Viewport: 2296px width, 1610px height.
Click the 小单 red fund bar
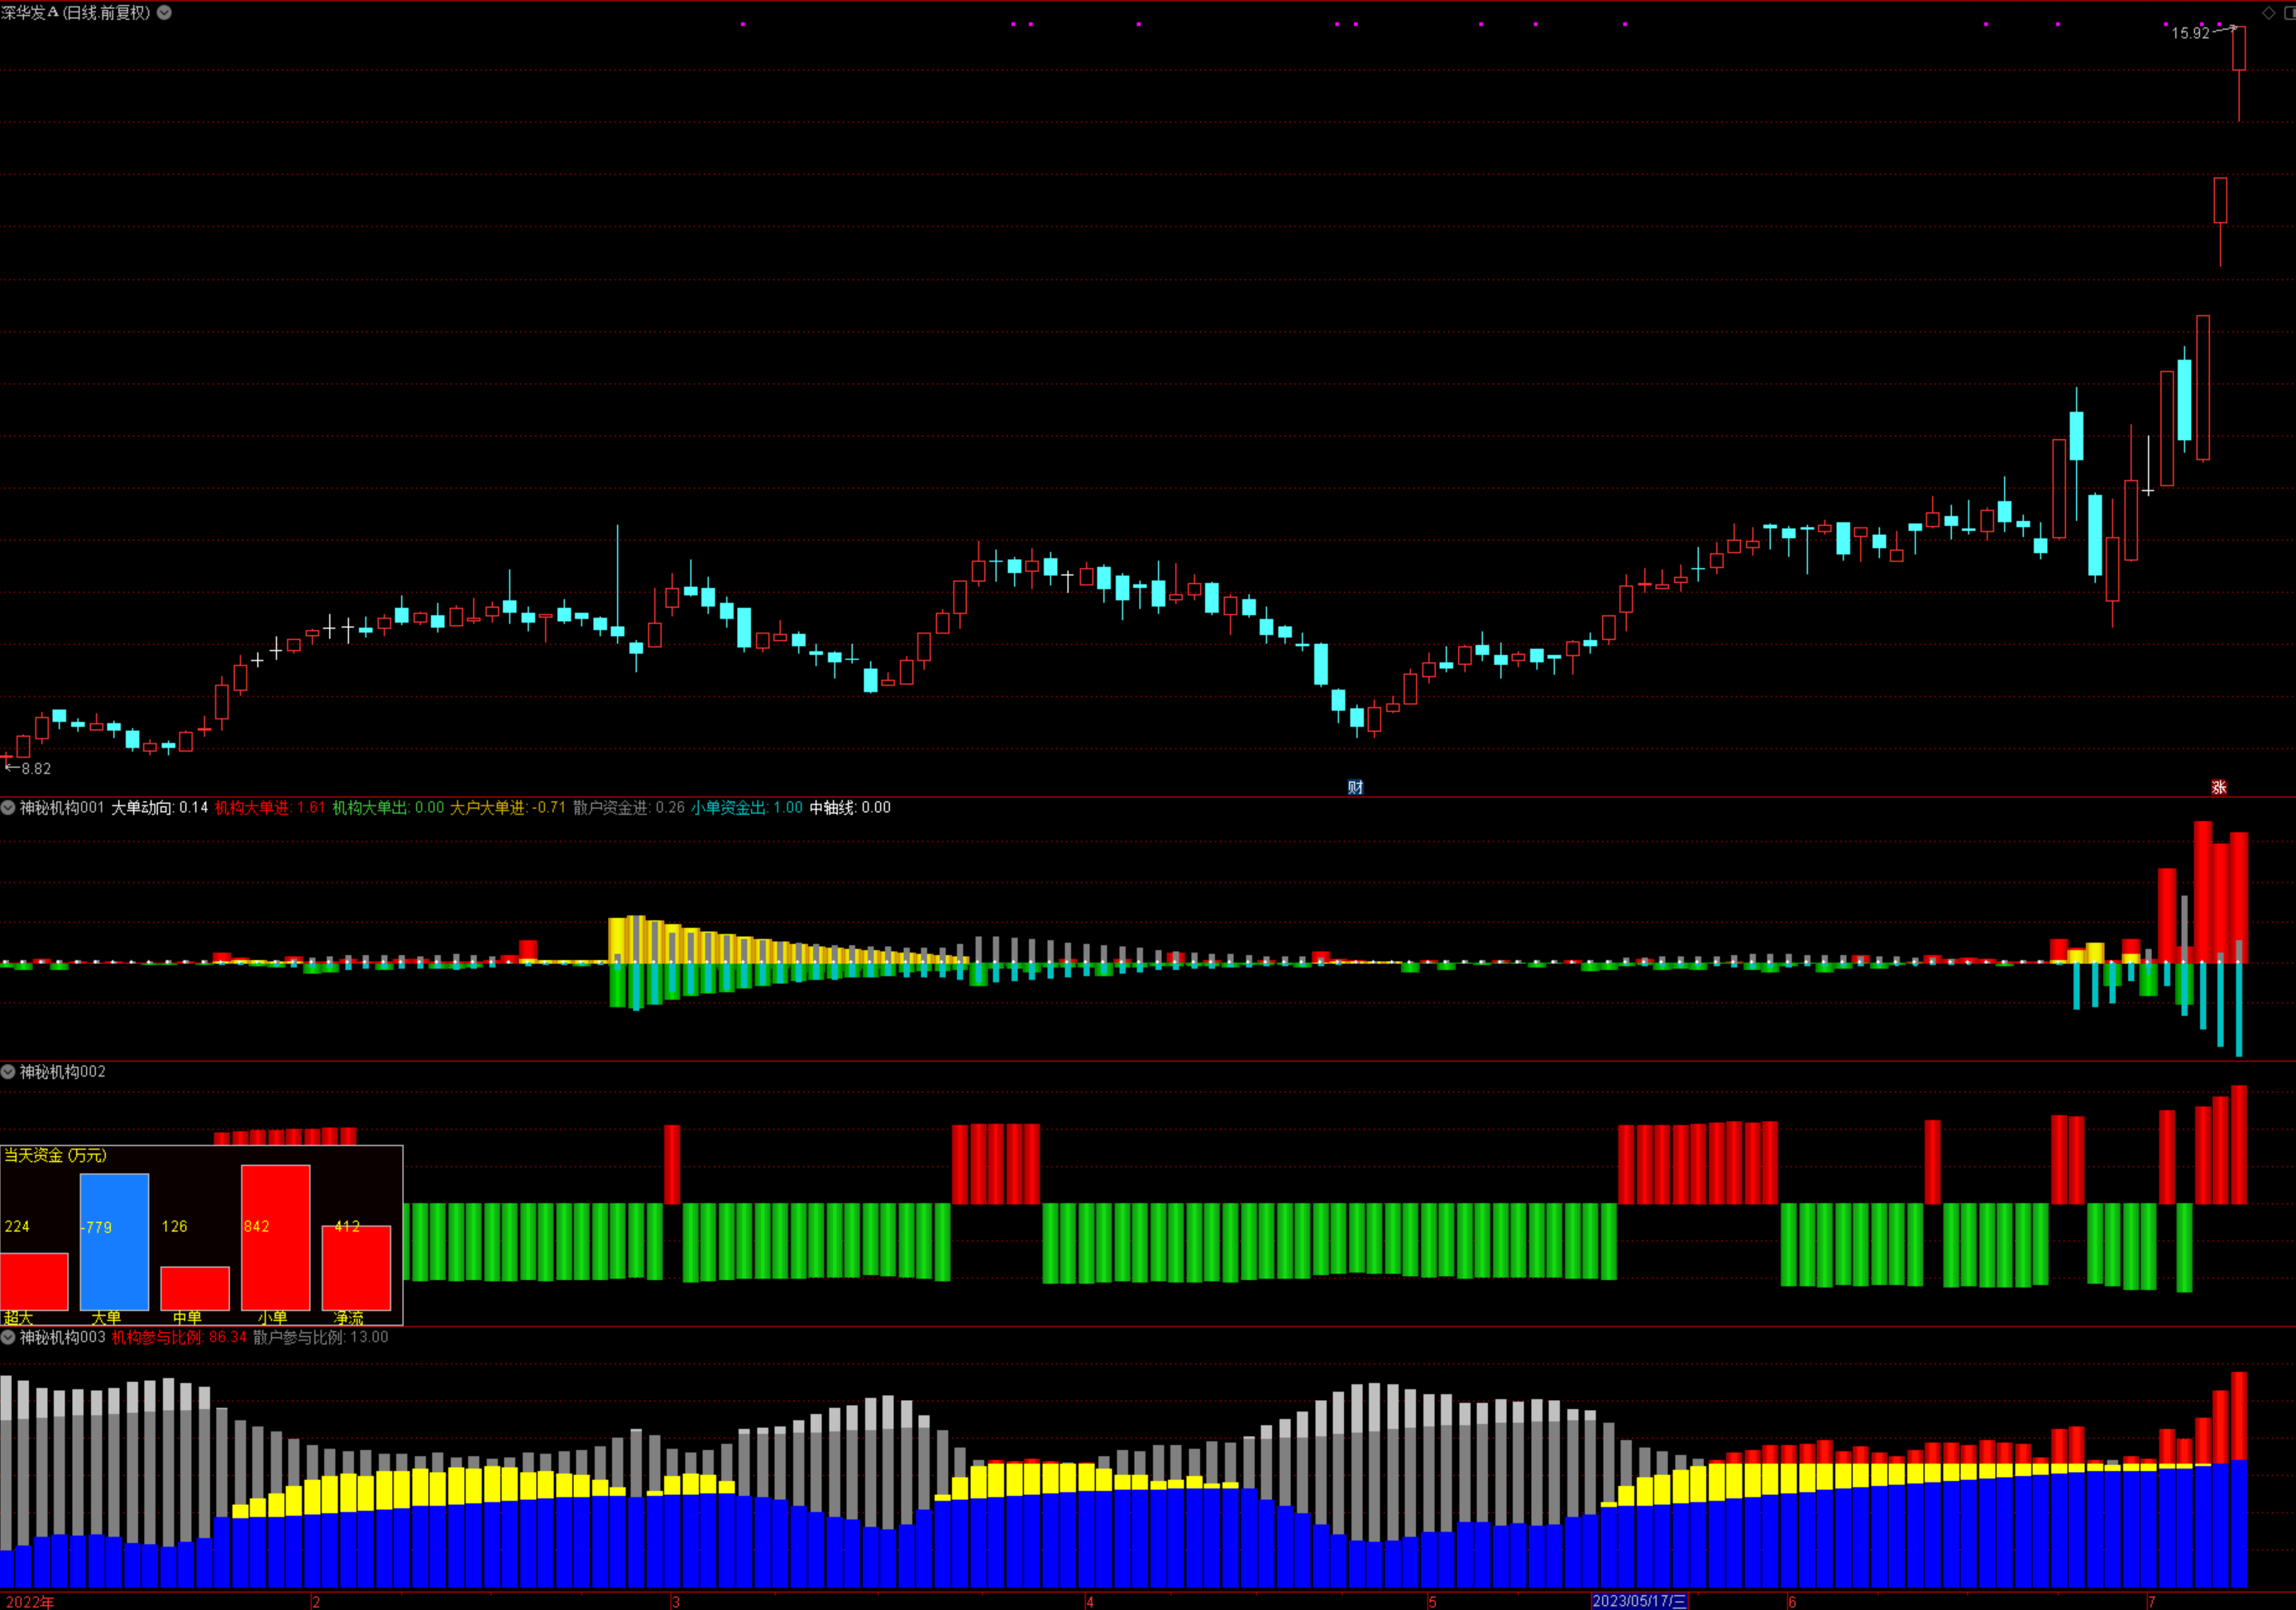click(275, 1238)
